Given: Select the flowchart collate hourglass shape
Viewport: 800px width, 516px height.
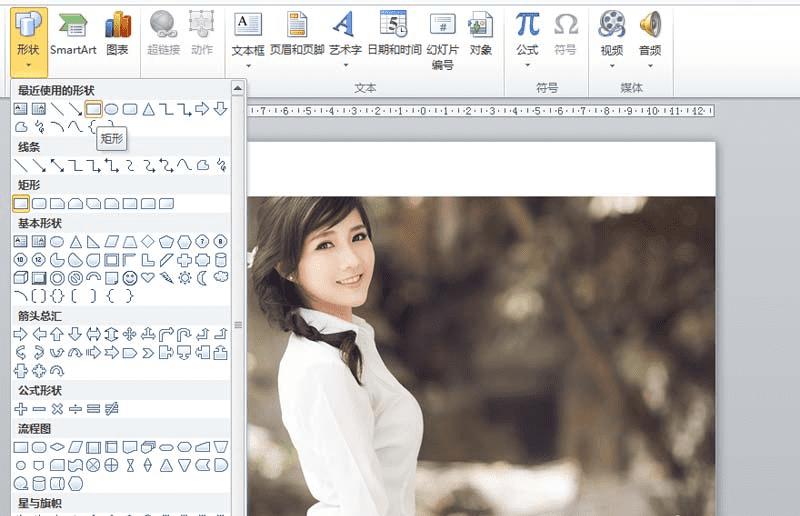Looking at the screenshot, I should pos(130,465).
